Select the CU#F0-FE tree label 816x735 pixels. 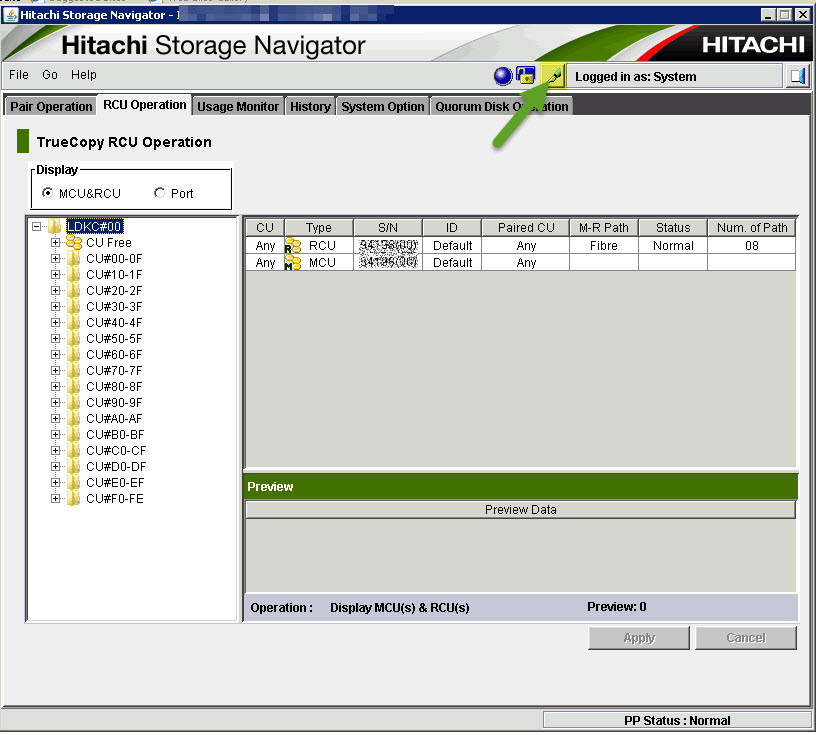tap(114, 499)
